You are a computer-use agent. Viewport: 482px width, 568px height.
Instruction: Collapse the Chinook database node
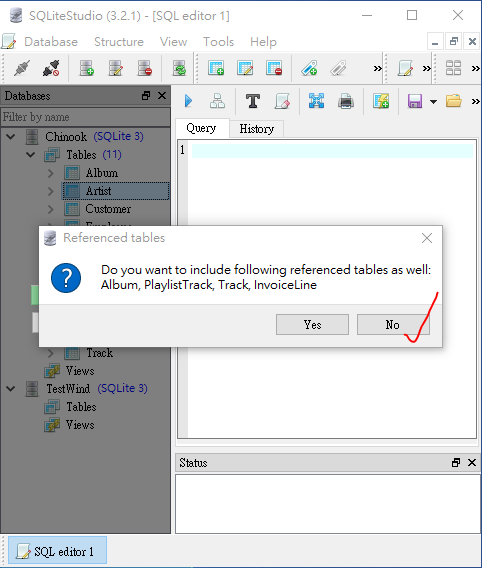coord(11,137)
